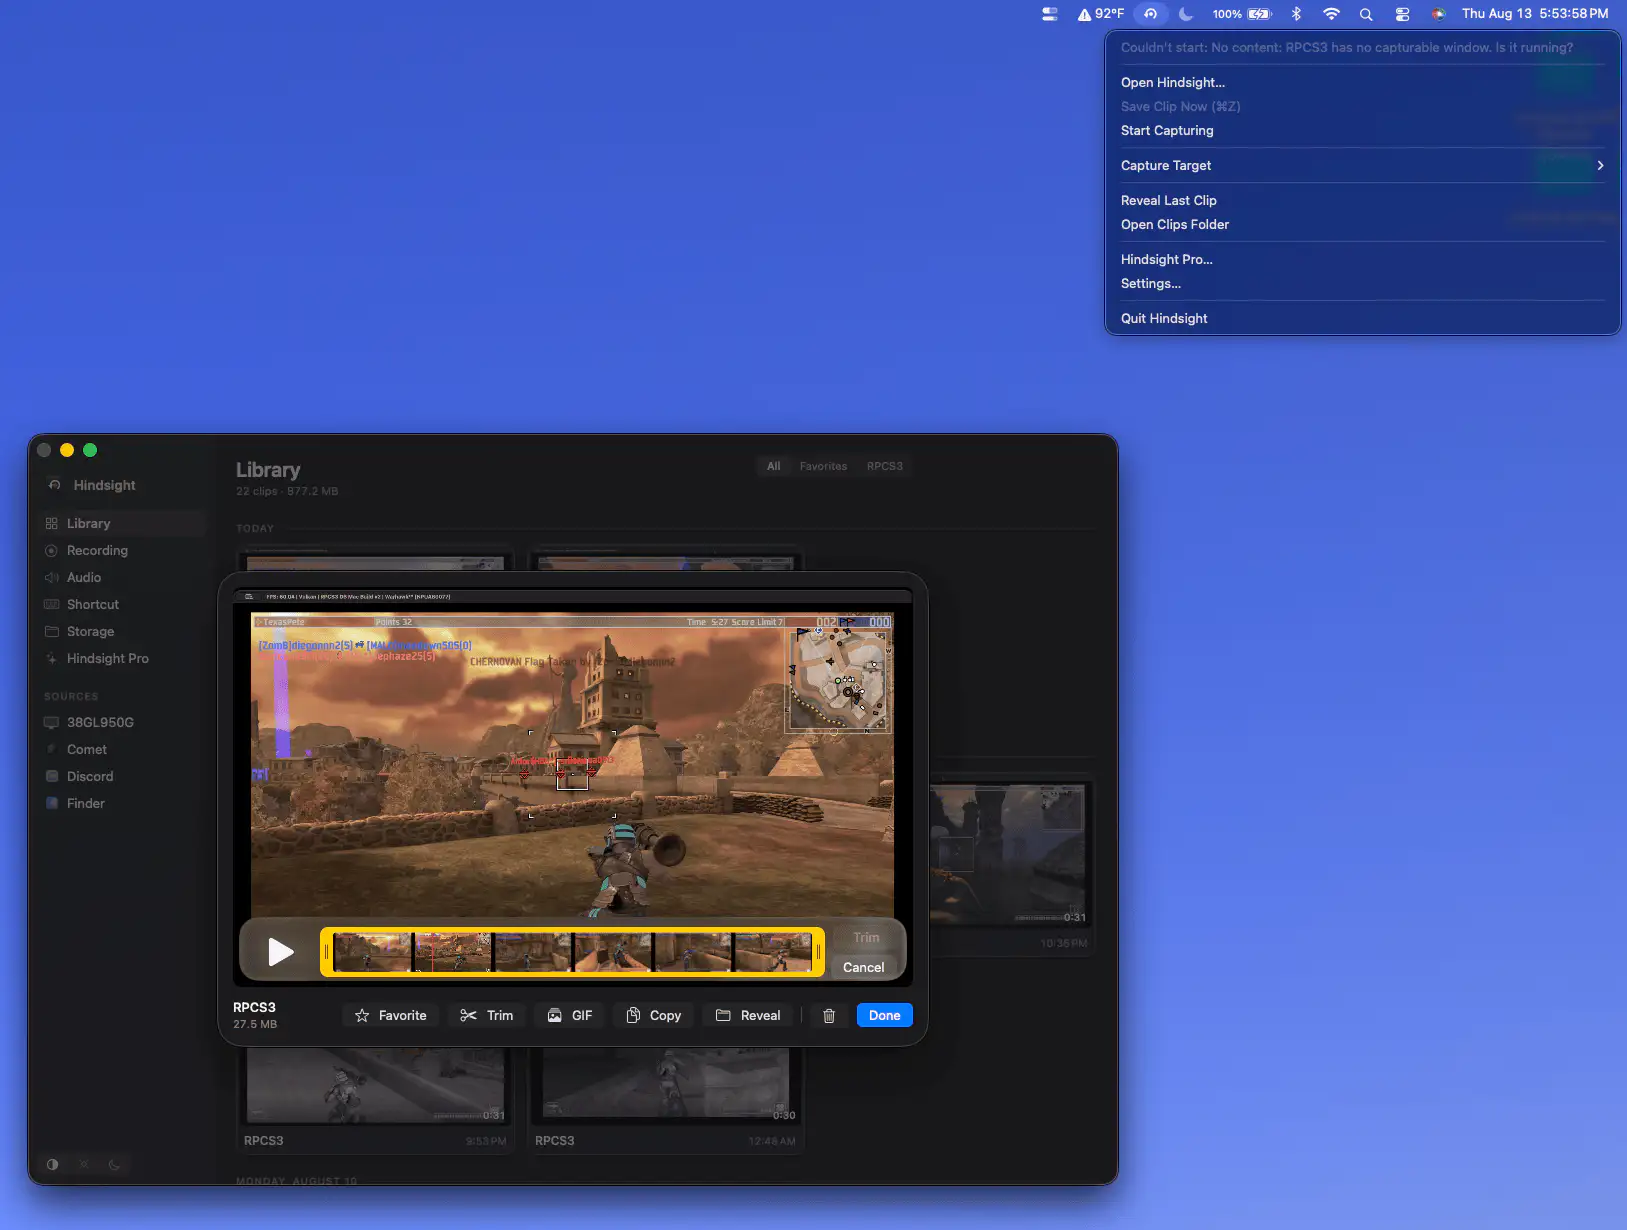Click the right yellow trim handle
The image size is (1627, 1230).
818,952
